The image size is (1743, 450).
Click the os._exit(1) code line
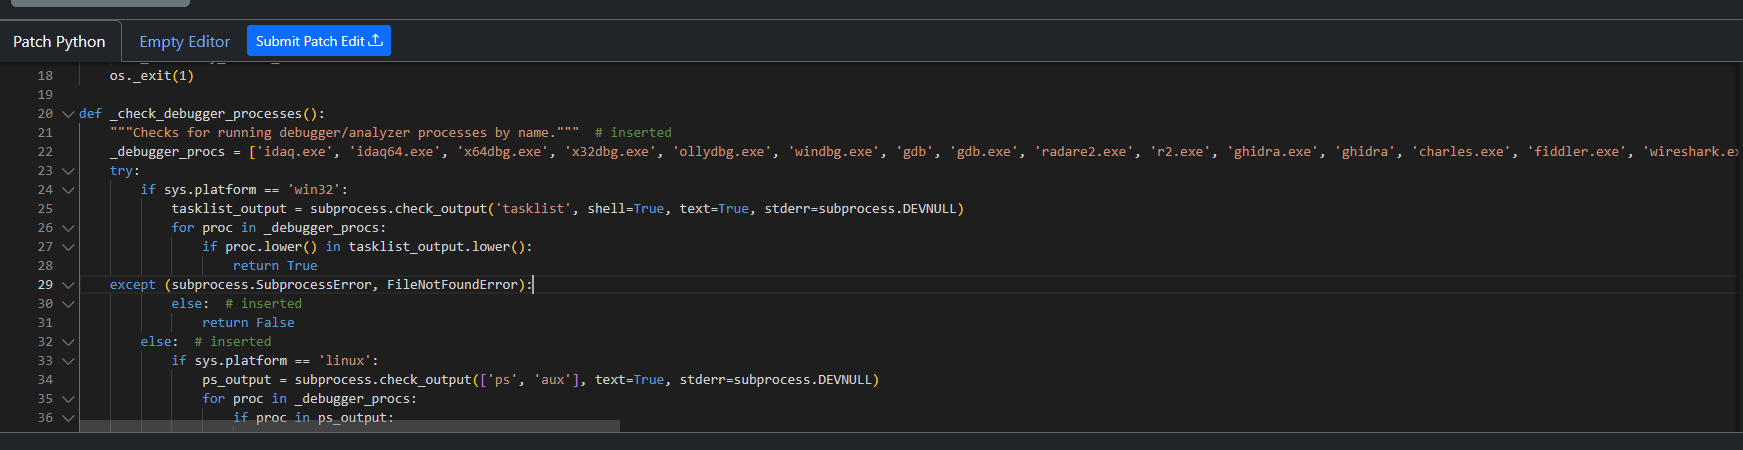pyautogui.click(x=152, y=76)
